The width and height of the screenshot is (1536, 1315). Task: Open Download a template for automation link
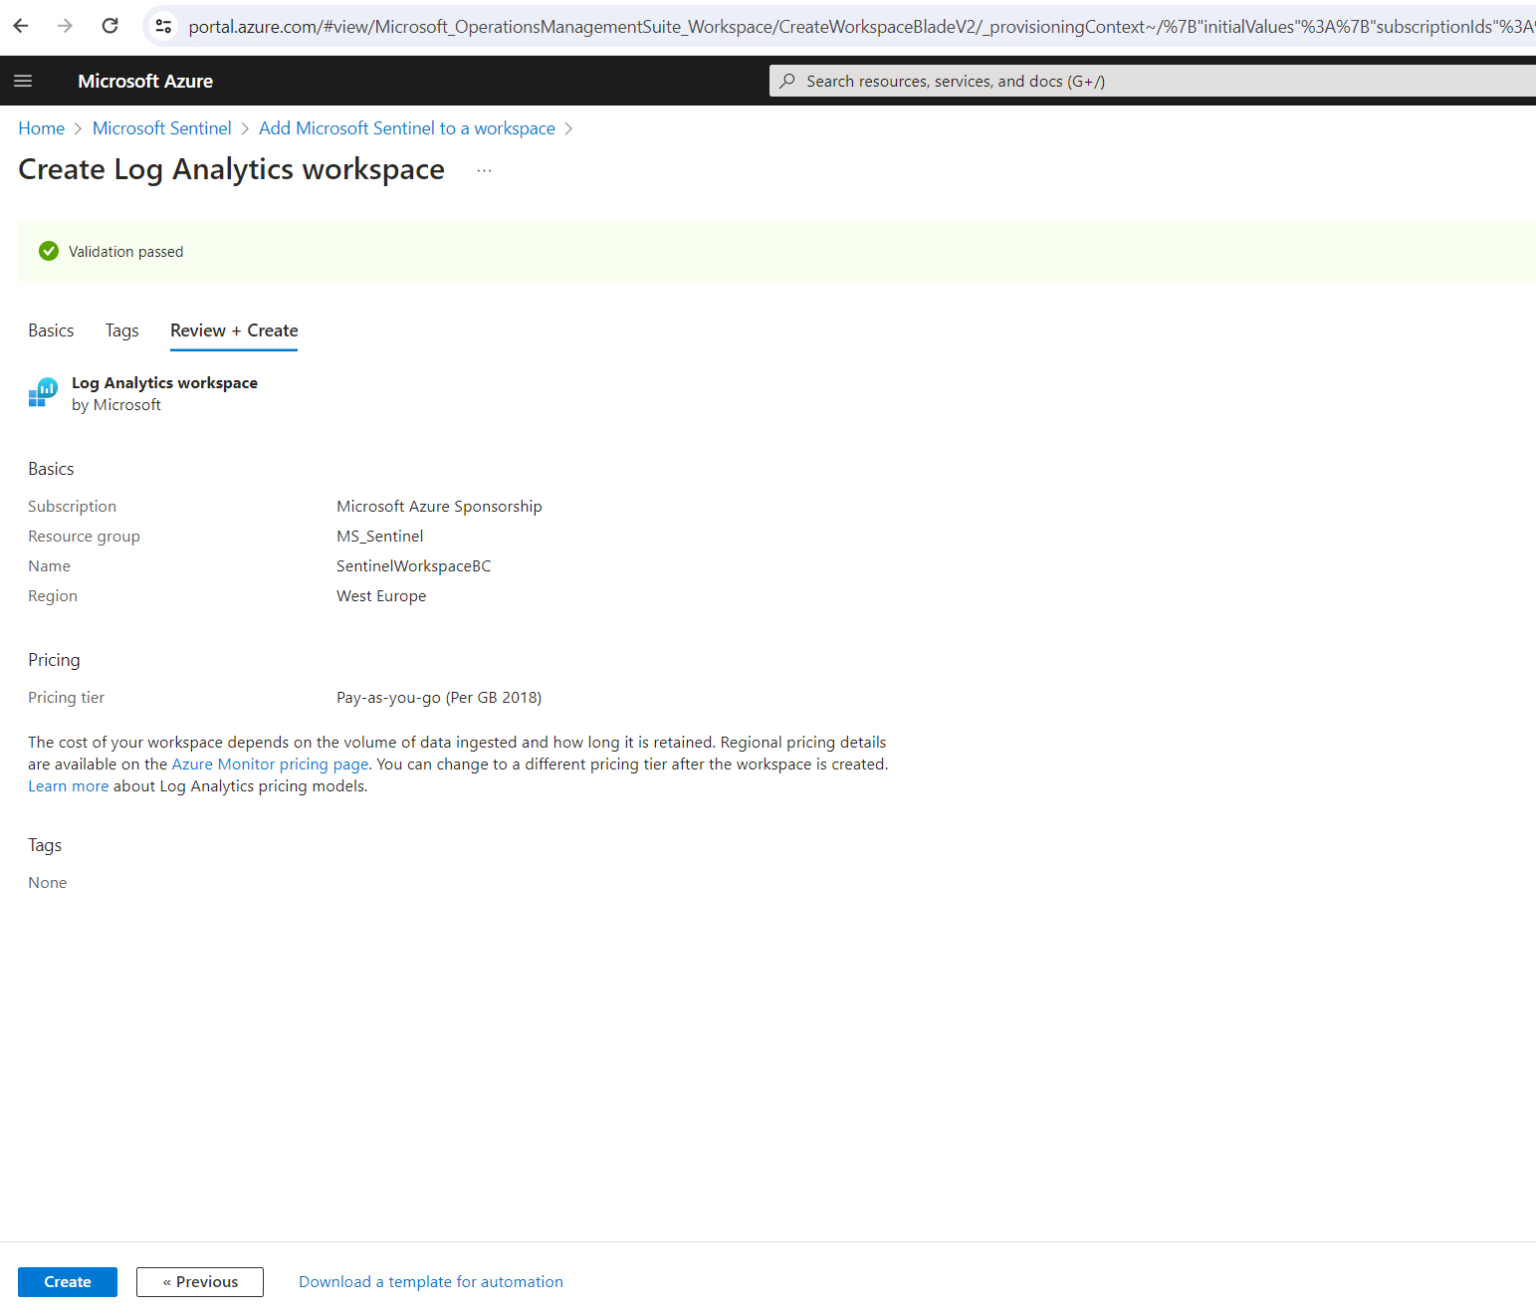[431, 1282]
